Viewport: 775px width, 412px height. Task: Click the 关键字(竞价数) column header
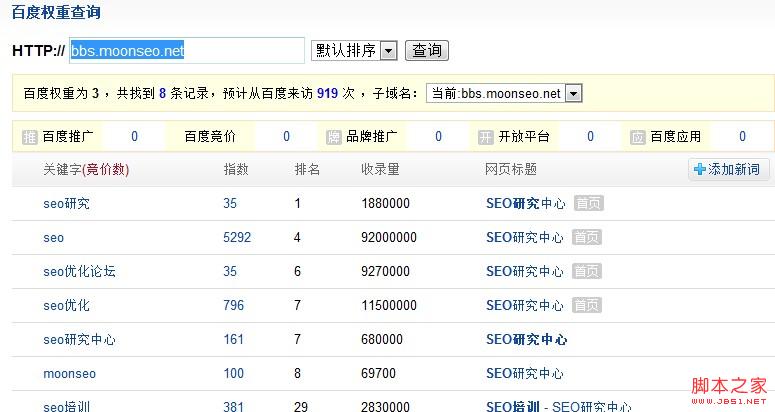(x=86, y=169)
